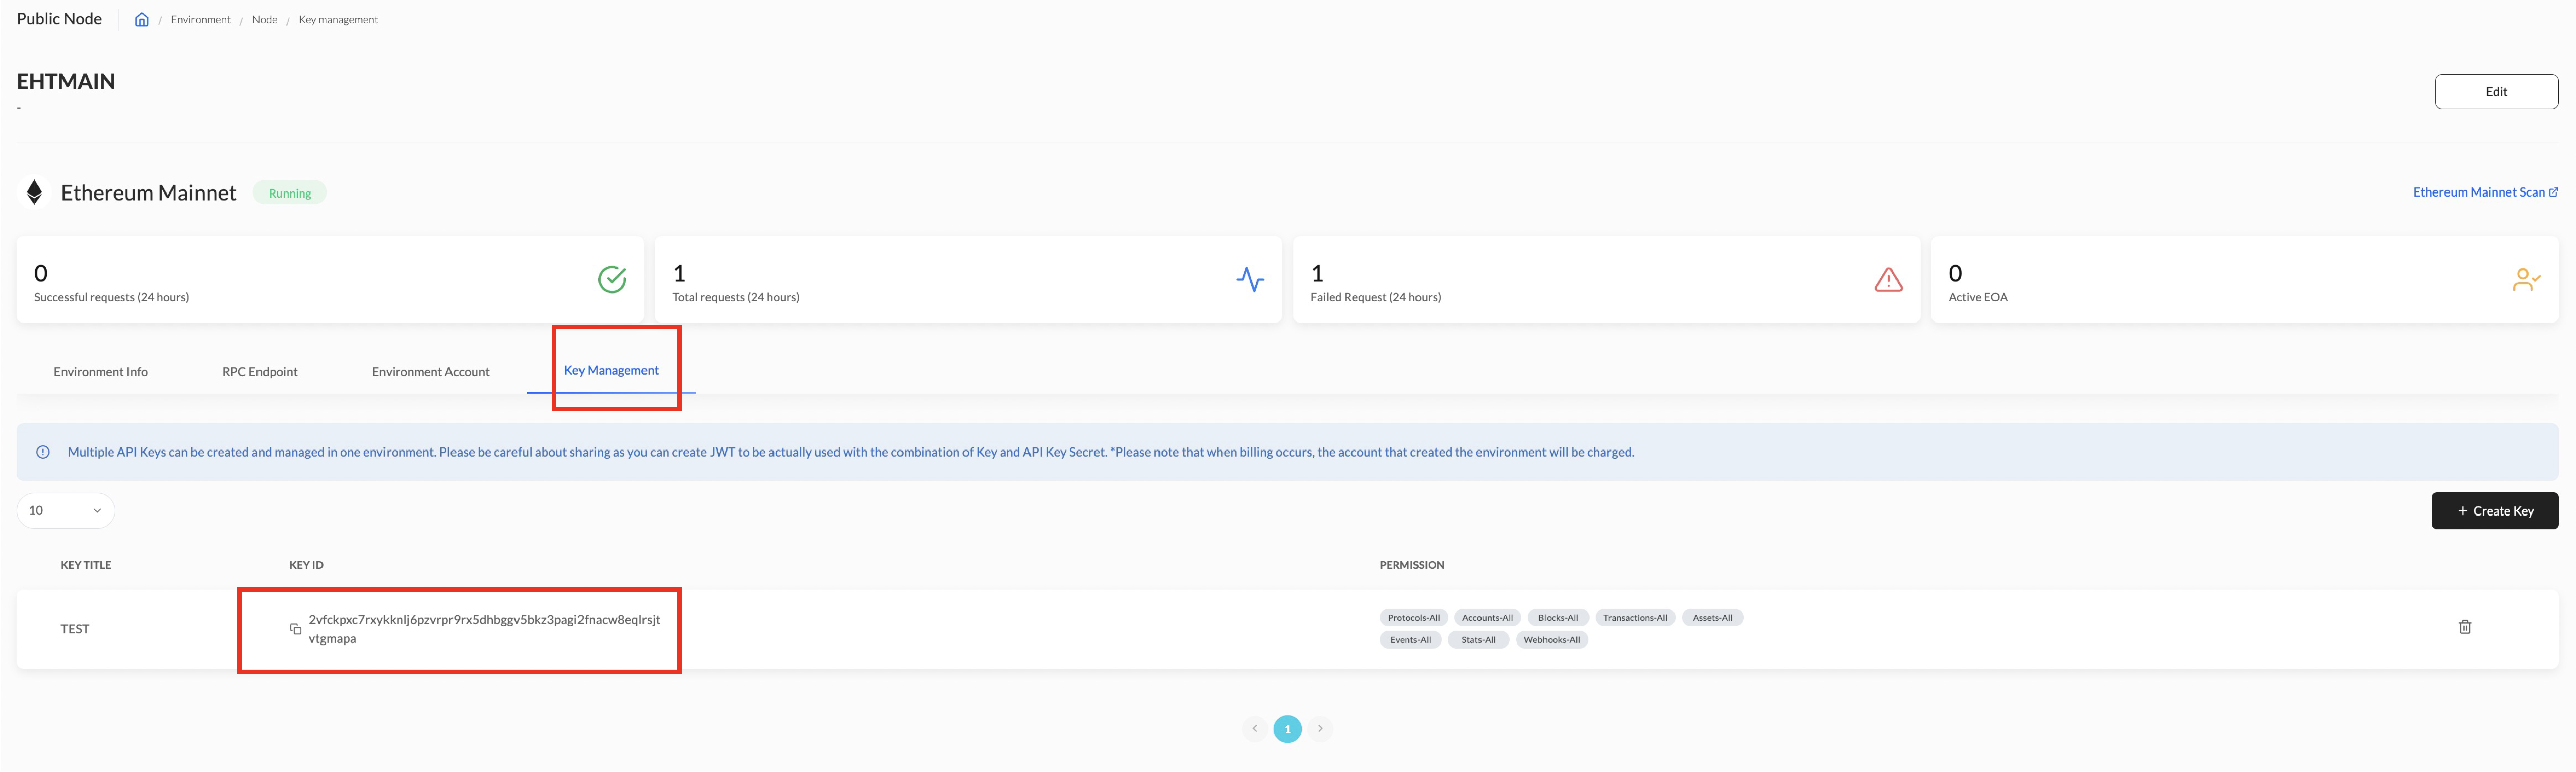Click the Environment breadcrumb link
2576x772 pixels.
click(200, 20)
